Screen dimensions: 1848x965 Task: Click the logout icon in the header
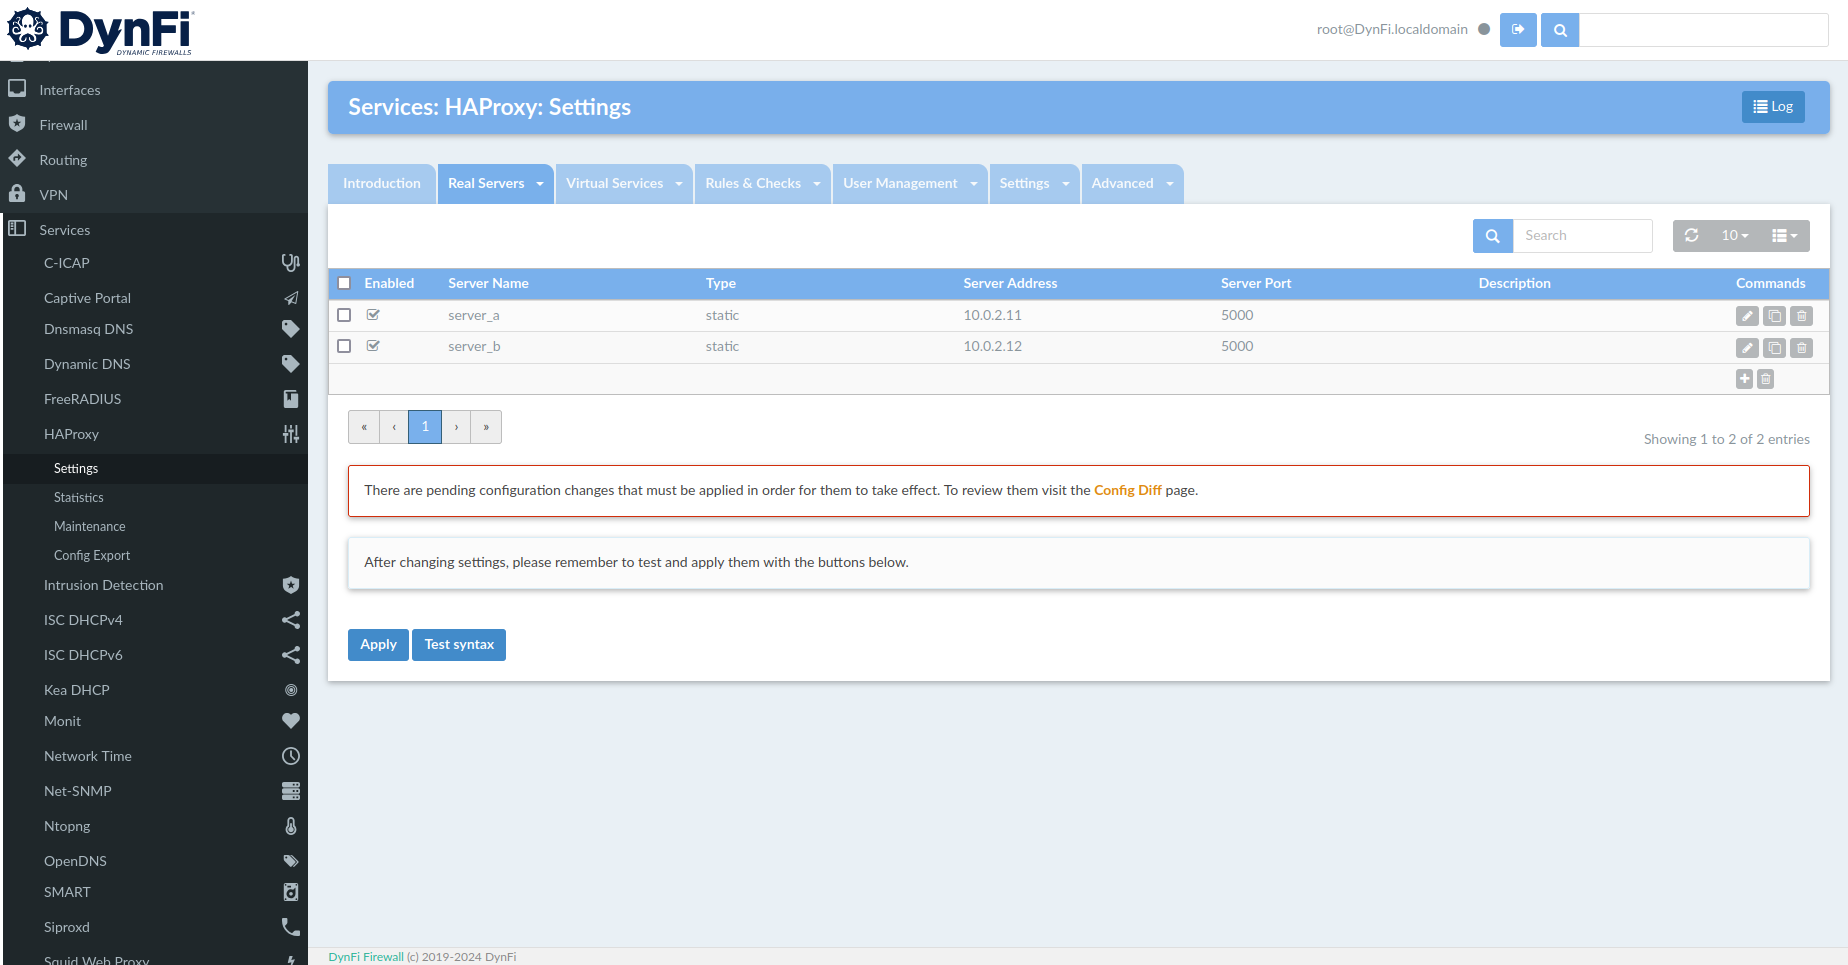point(1518,30)
